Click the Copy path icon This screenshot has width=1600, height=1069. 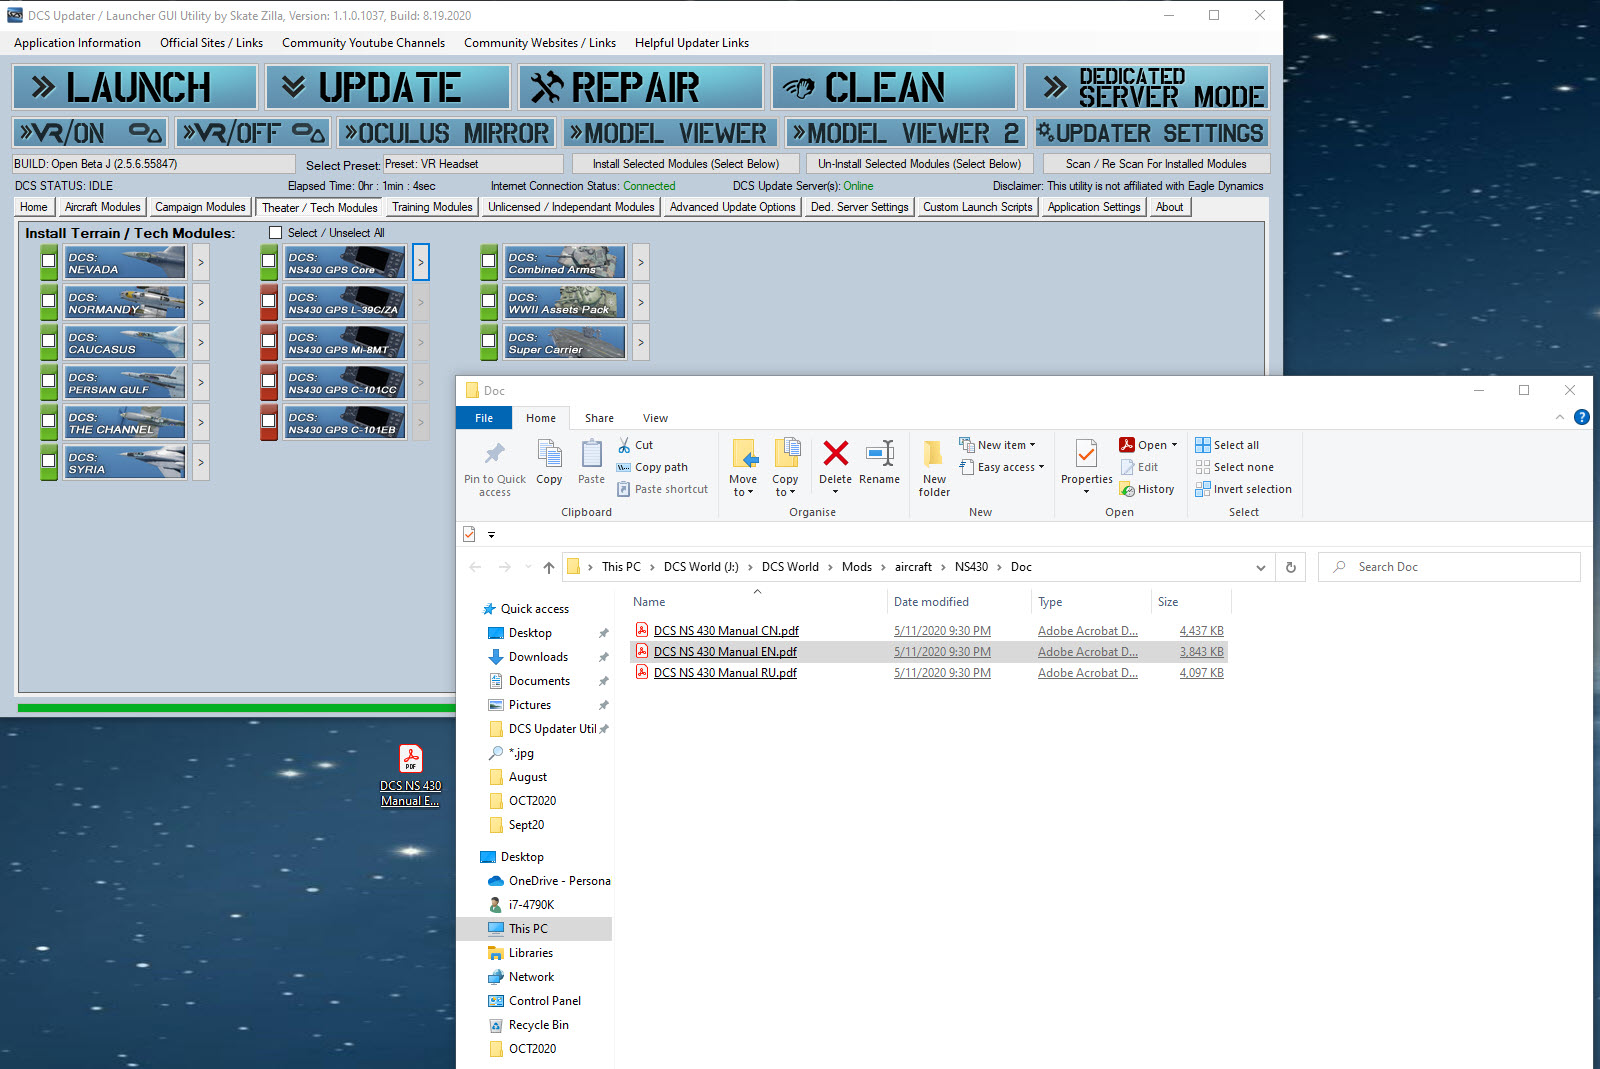624,467
